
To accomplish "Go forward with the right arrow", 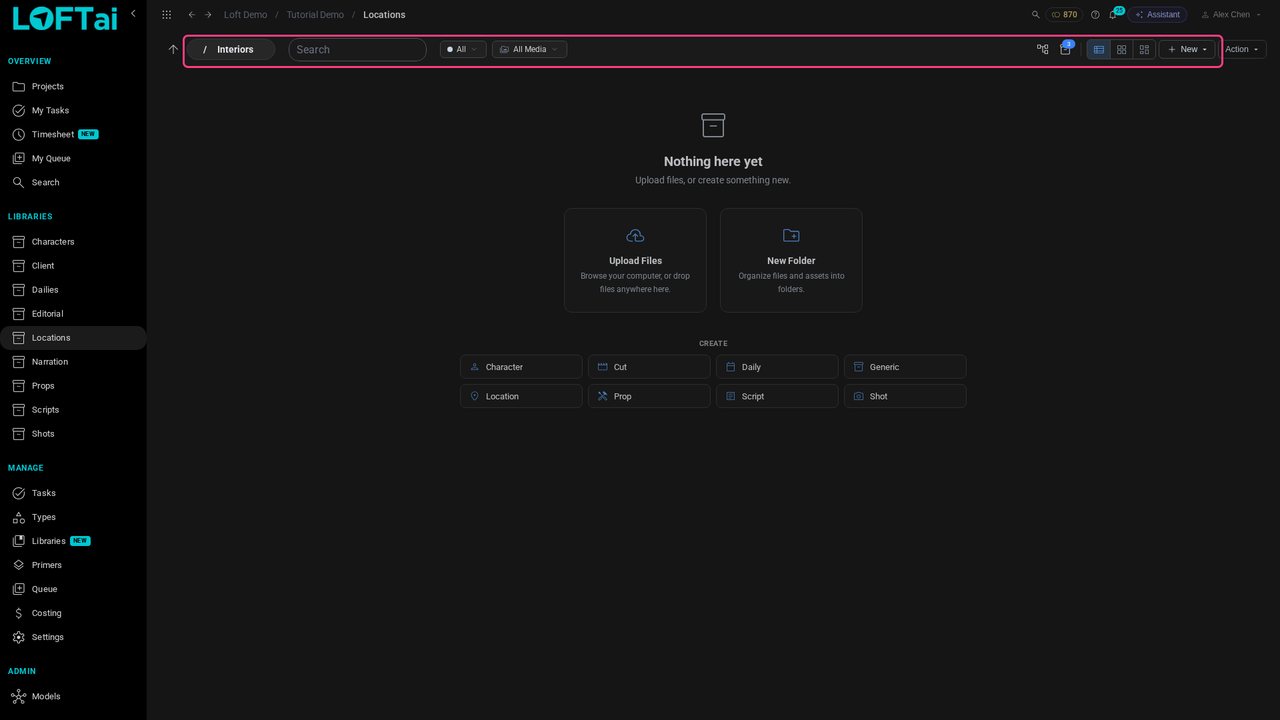I will coord(208,15).
